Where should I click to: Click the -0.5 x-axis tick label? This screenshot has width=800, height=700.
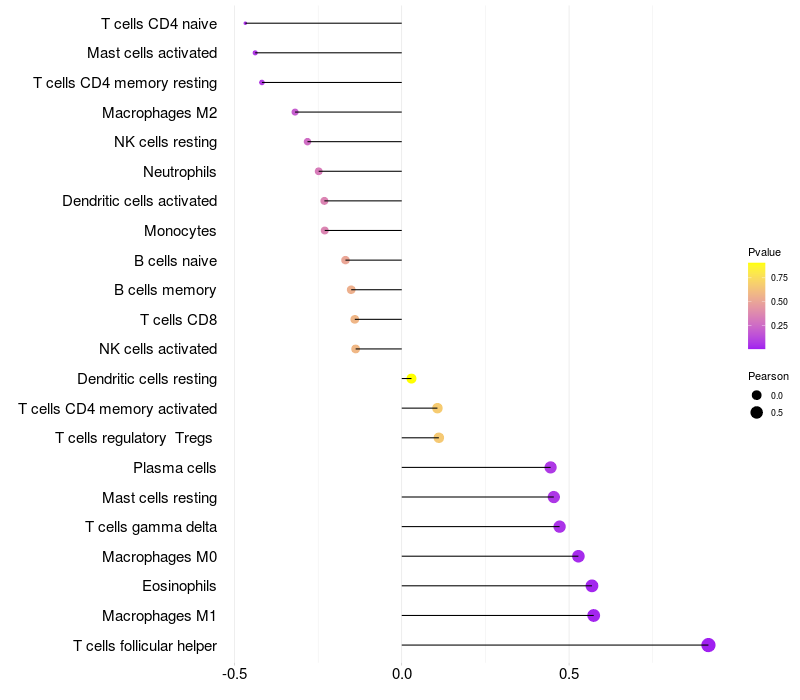click(x=235, y=675)
